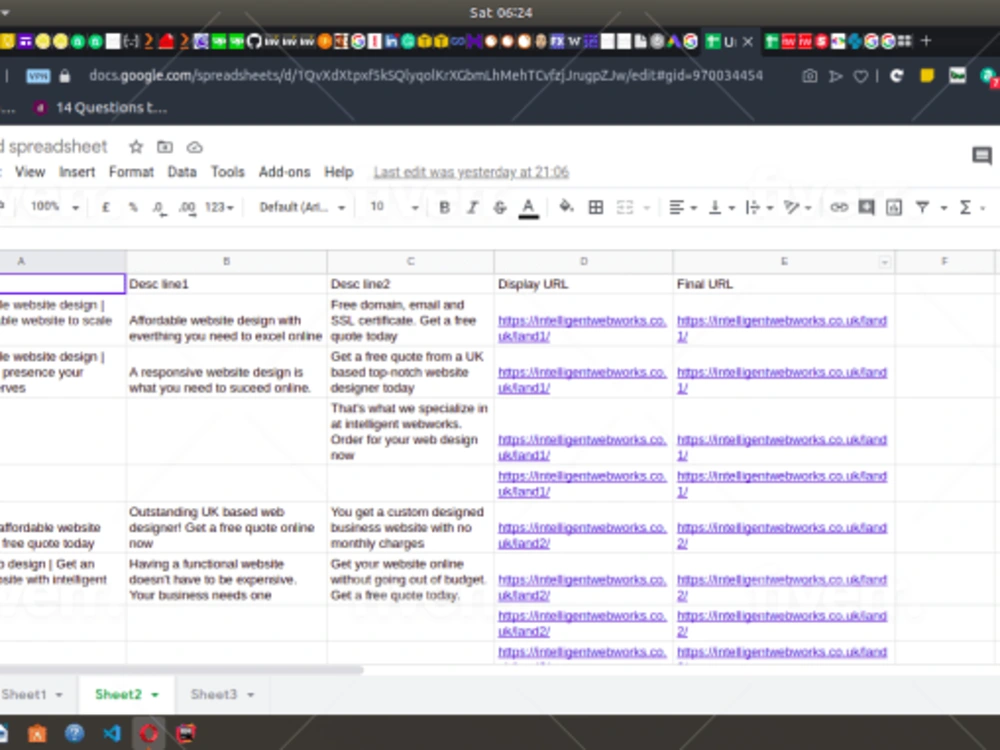Select the 'Desc line1' cell
1000x750 pixels.
point(226,284)
